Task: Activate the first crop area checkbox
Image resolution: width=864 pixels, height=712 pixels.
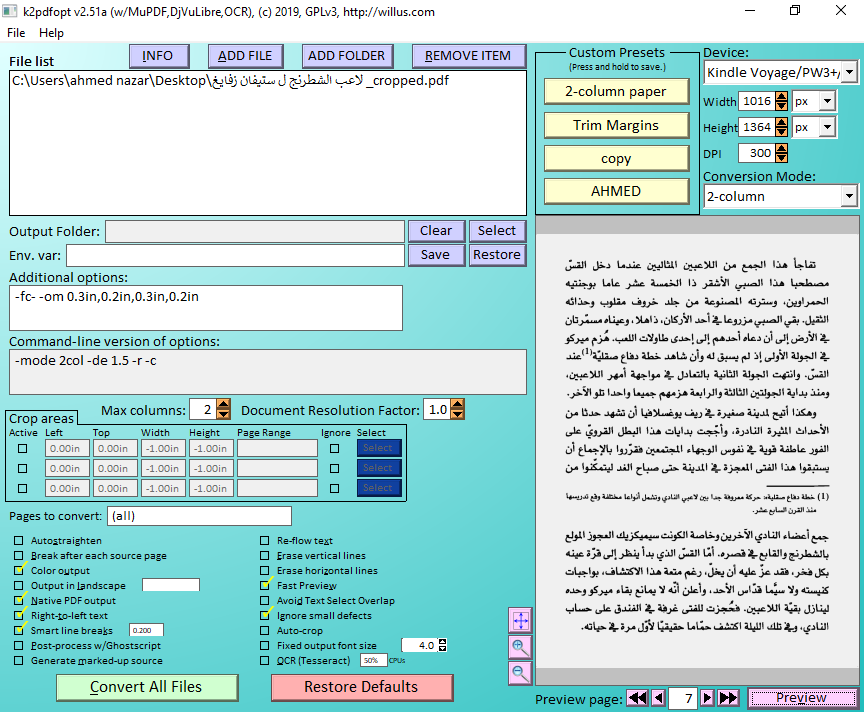Action: coord(23,449)
